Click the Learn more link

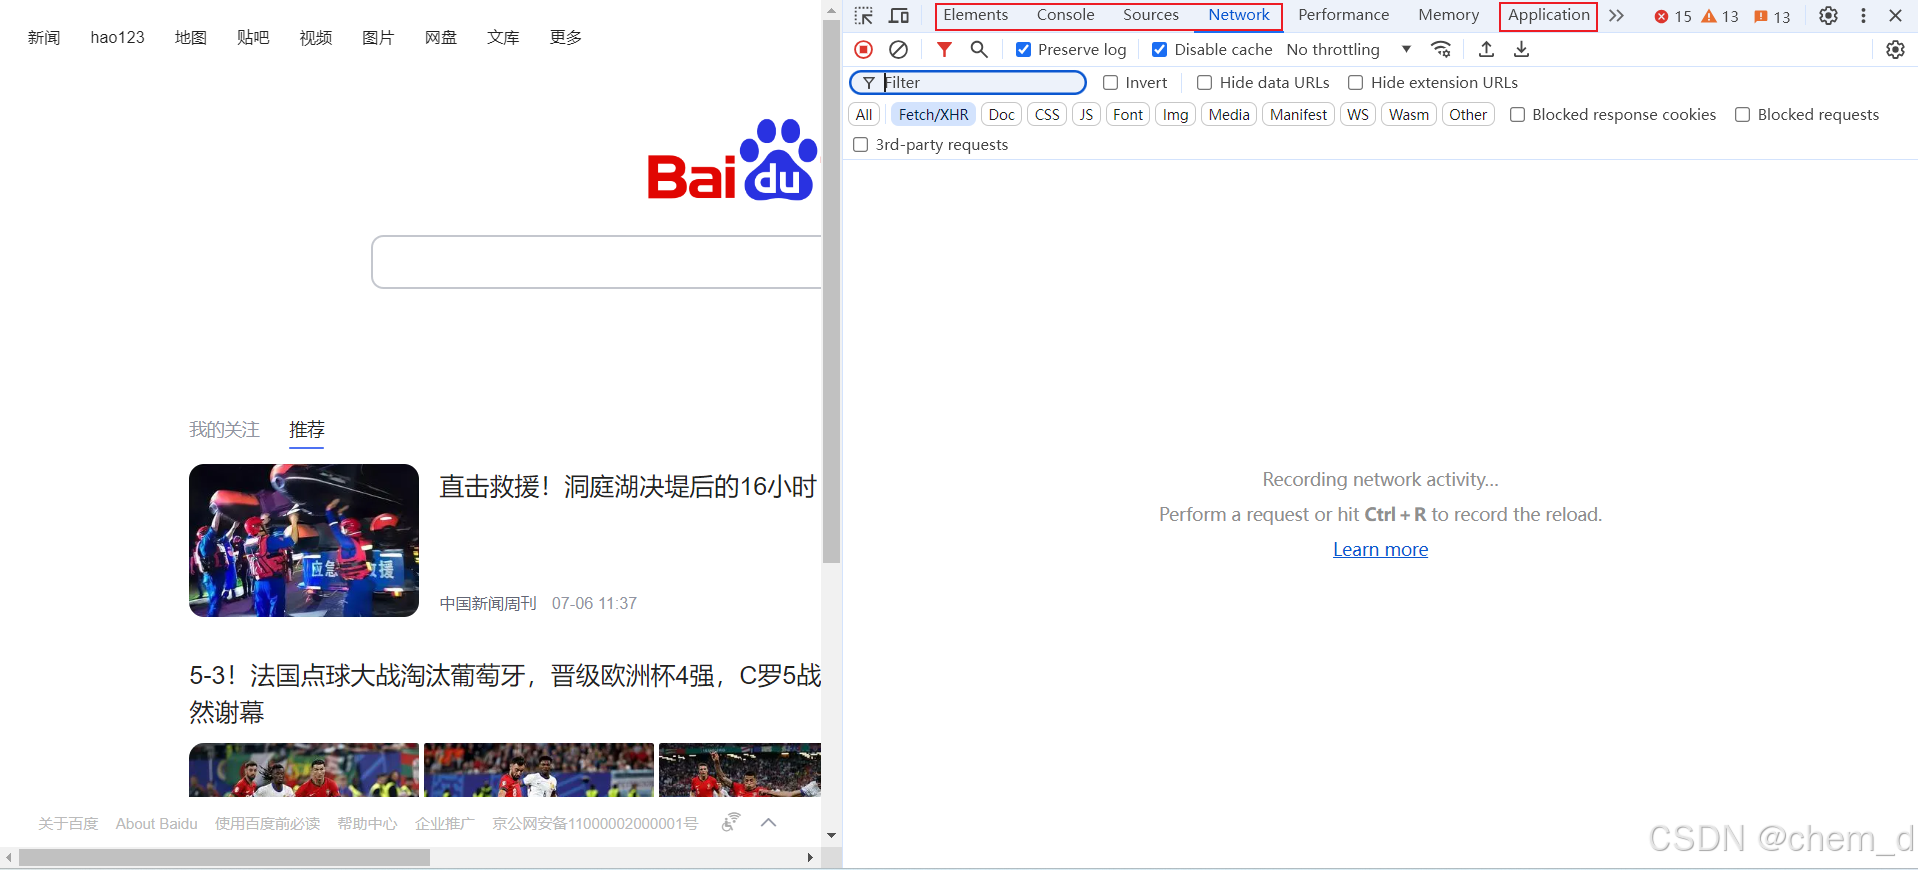point(1380,550)
